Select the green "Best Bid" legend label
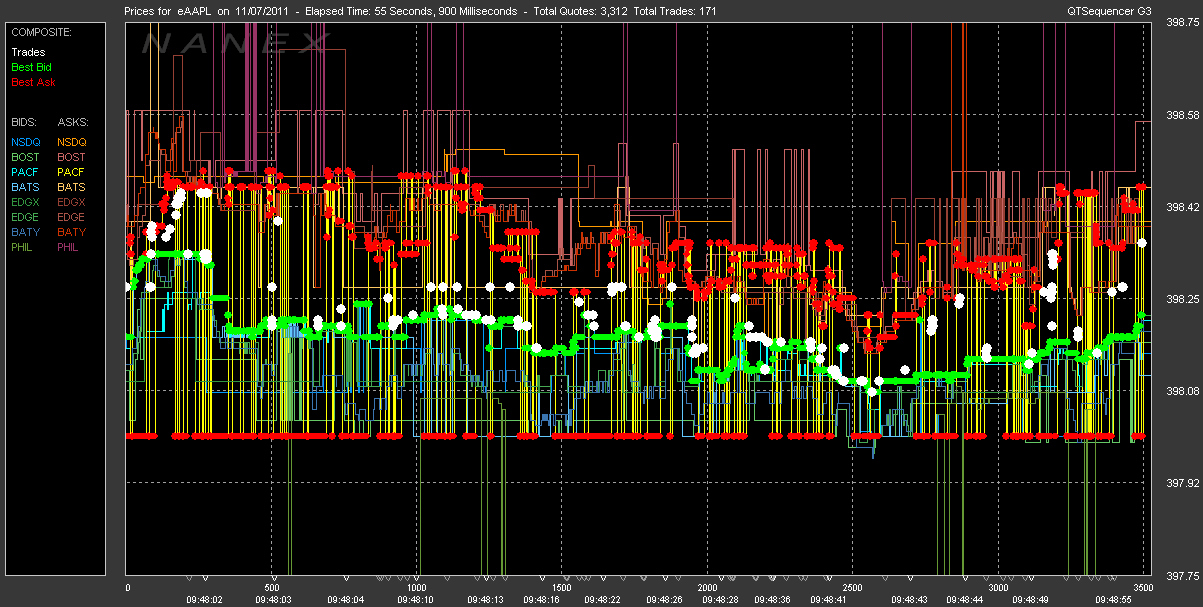The image size is (1203, 607). (x=31, y=66)
